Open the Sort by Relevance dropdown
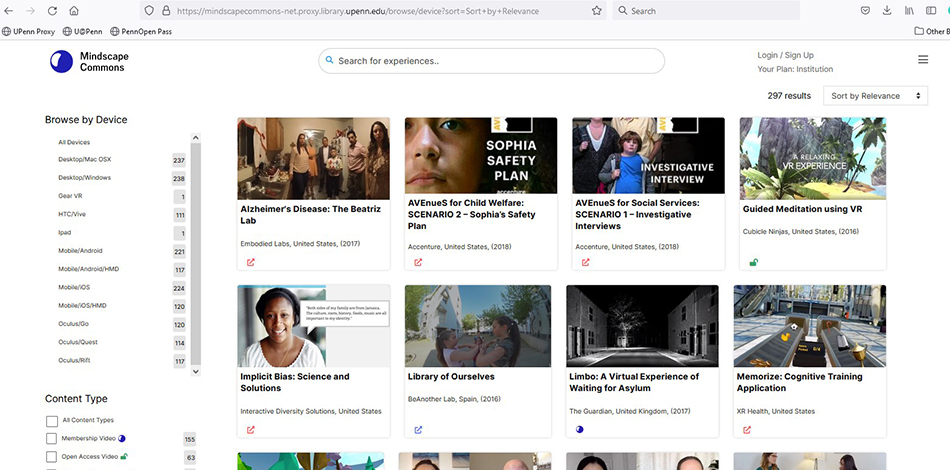Screen dimensions: 950x470 point(875,96)
